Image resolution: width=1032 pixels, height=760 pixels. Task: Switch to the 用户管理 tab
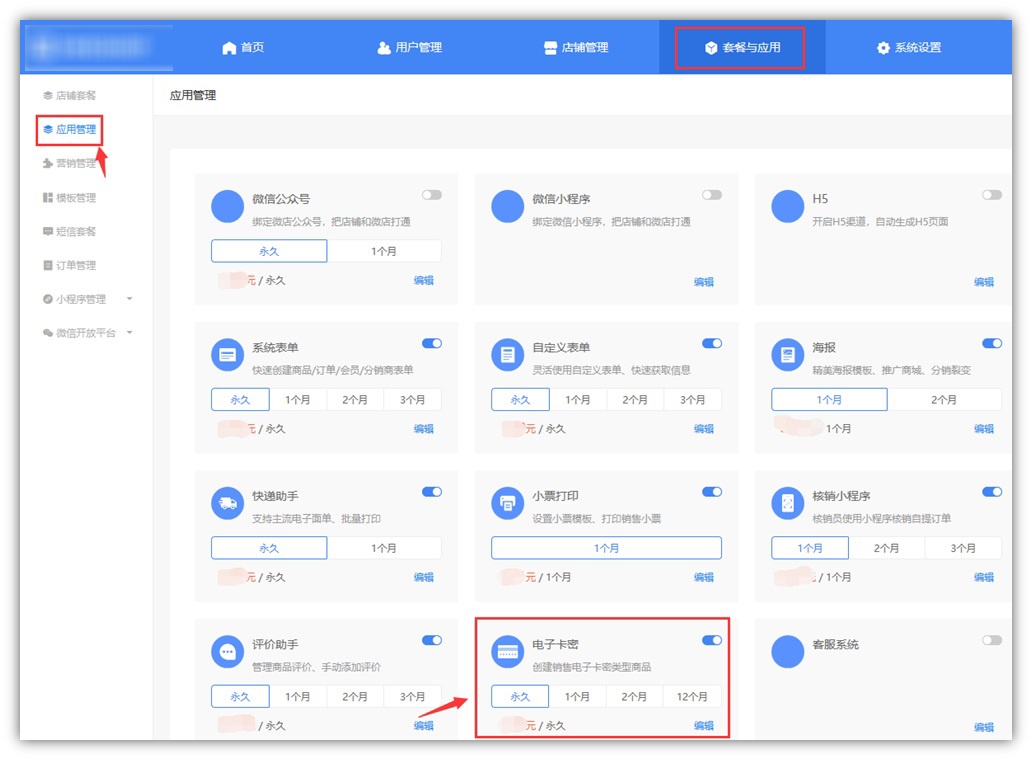(x=410, y=48)
